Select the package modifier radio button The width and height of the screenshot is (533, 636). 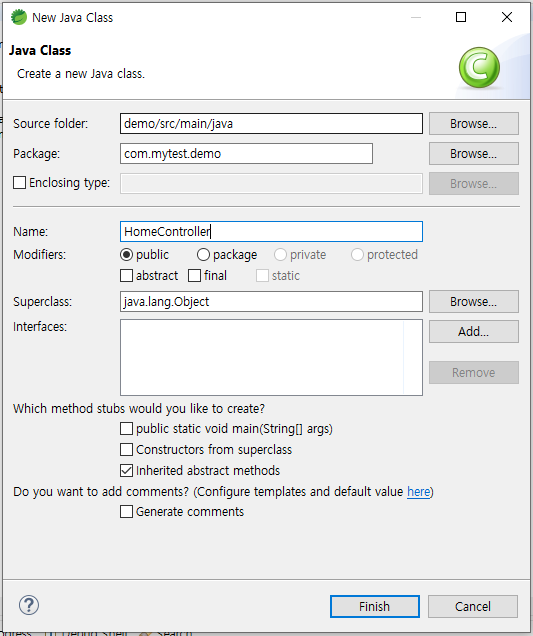(203, 255)
